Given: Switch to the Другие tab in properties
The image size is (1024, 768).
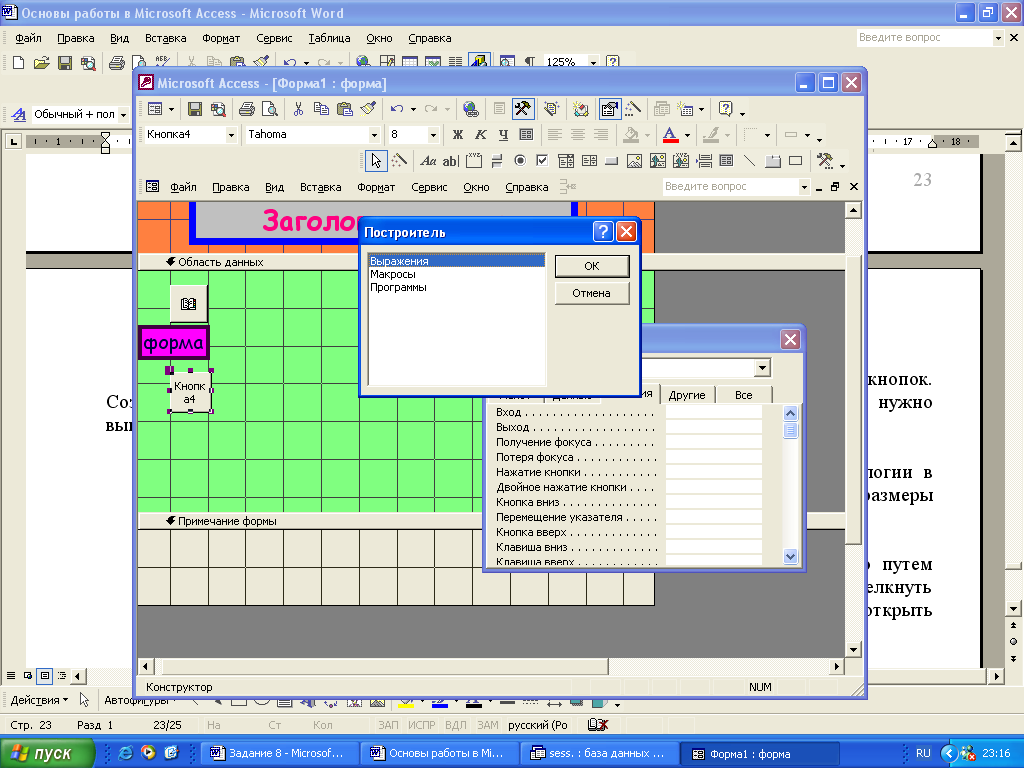Looking at the screenshot, I should click(687, 395).
